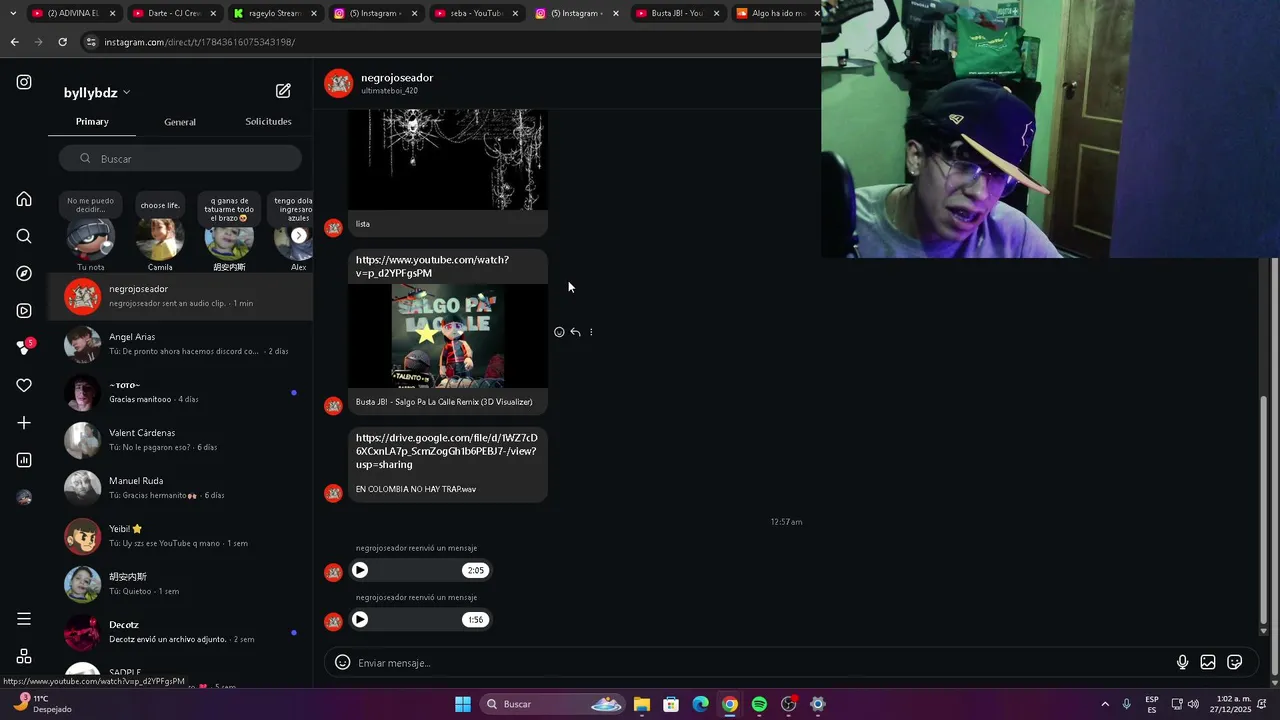Screen dimensions: 1280x720
Task: Close the ADIVINA EL browser tab
Action: 112,14
